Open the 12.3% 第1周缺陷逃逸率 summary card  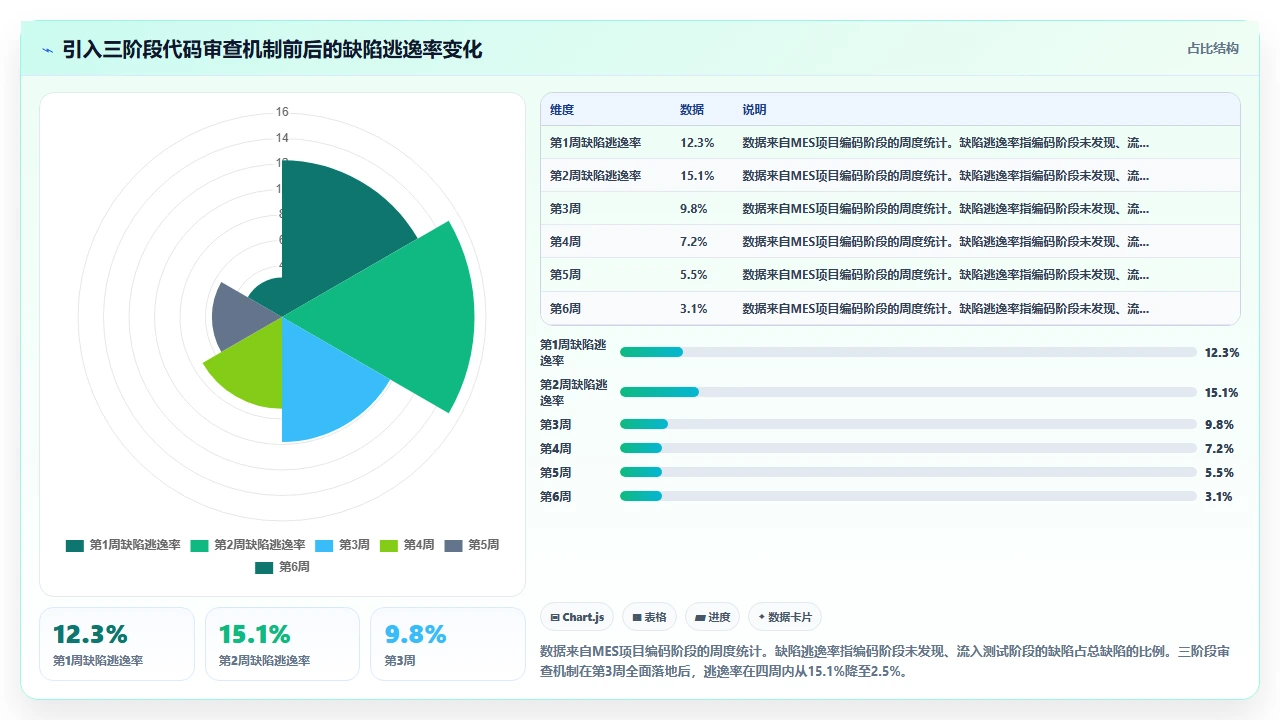[117, 644]
